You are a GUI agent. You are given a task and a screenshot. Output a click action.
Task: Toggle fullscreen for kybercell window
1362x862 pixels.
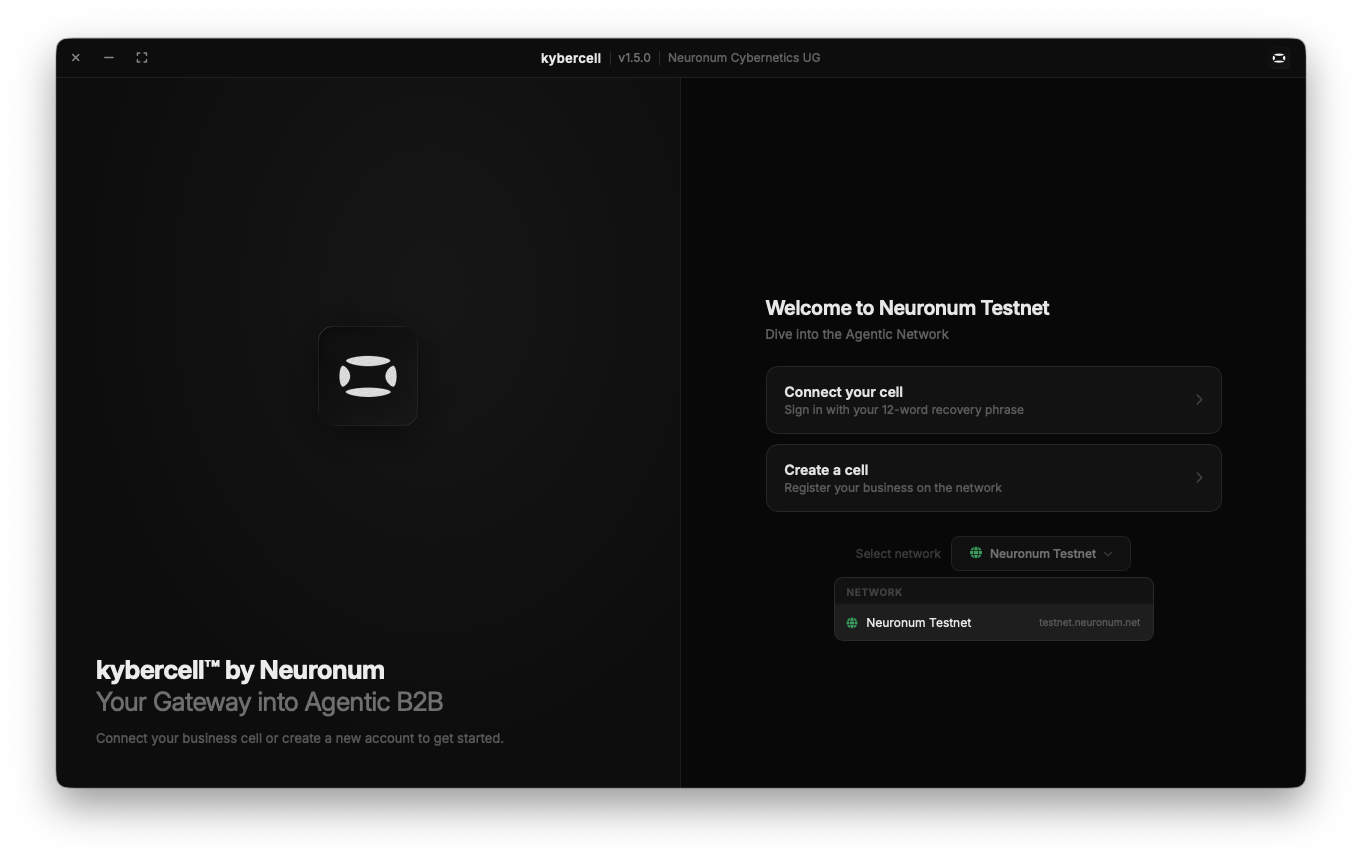click(x=142, y=58)
